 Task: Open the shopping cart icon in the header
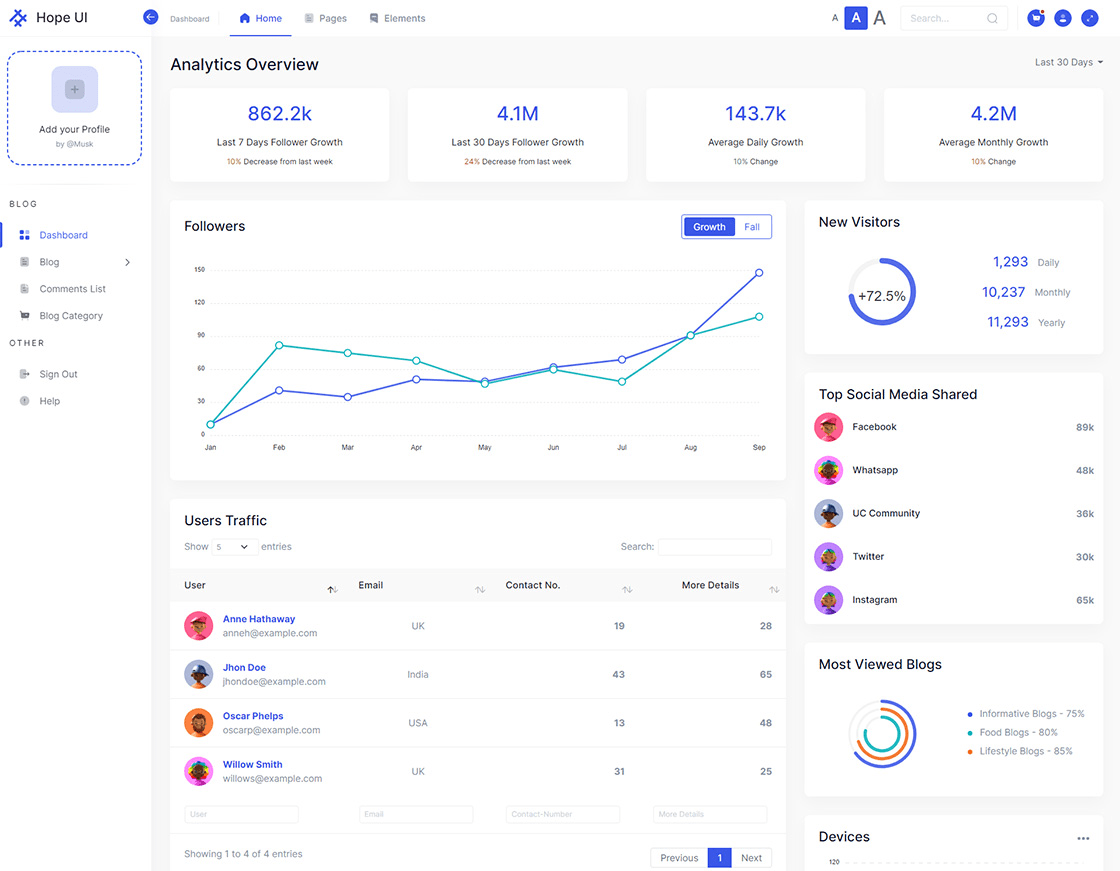[1035, 18]
